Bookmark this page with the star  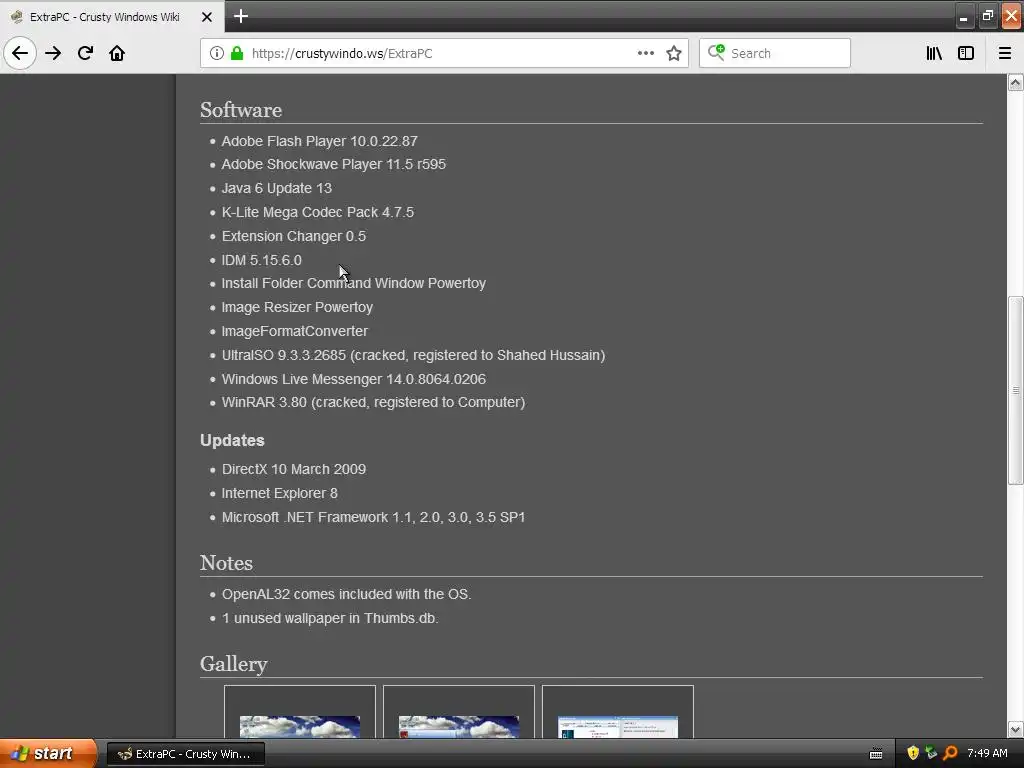[674, 54]
